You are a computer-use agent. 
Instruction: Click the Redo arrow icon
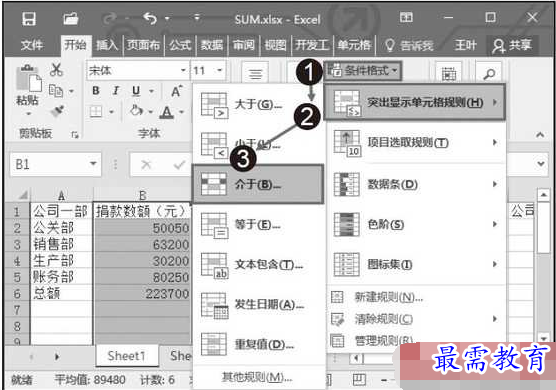coord(110,18)
